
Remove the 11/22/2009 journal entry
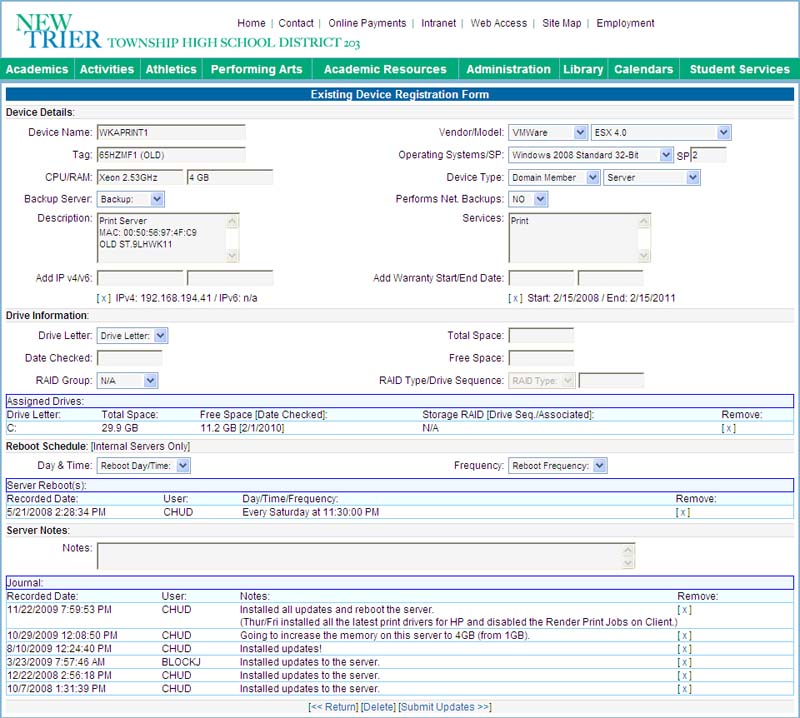coord(684,609)
